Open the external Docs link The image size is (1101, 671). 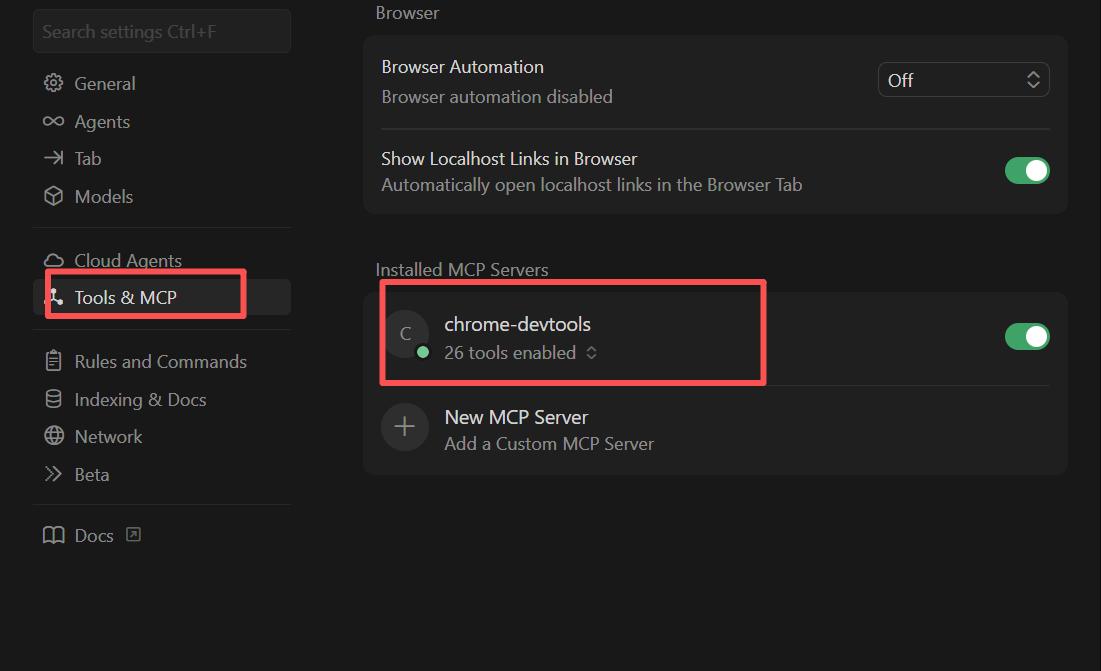133,535
